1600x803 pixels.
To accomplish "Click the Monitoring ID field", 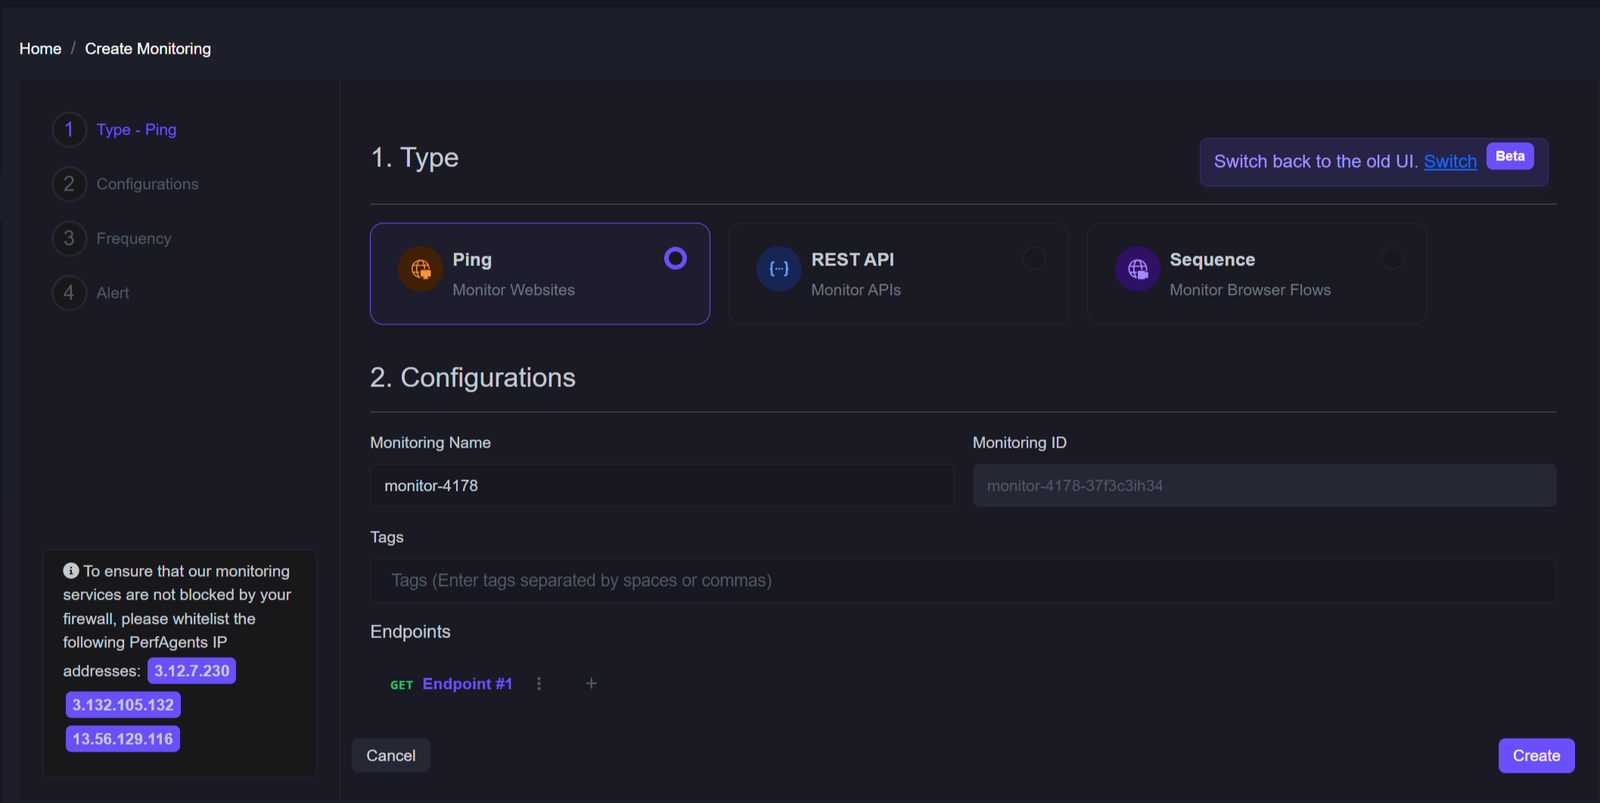I will click(1264, 486).
